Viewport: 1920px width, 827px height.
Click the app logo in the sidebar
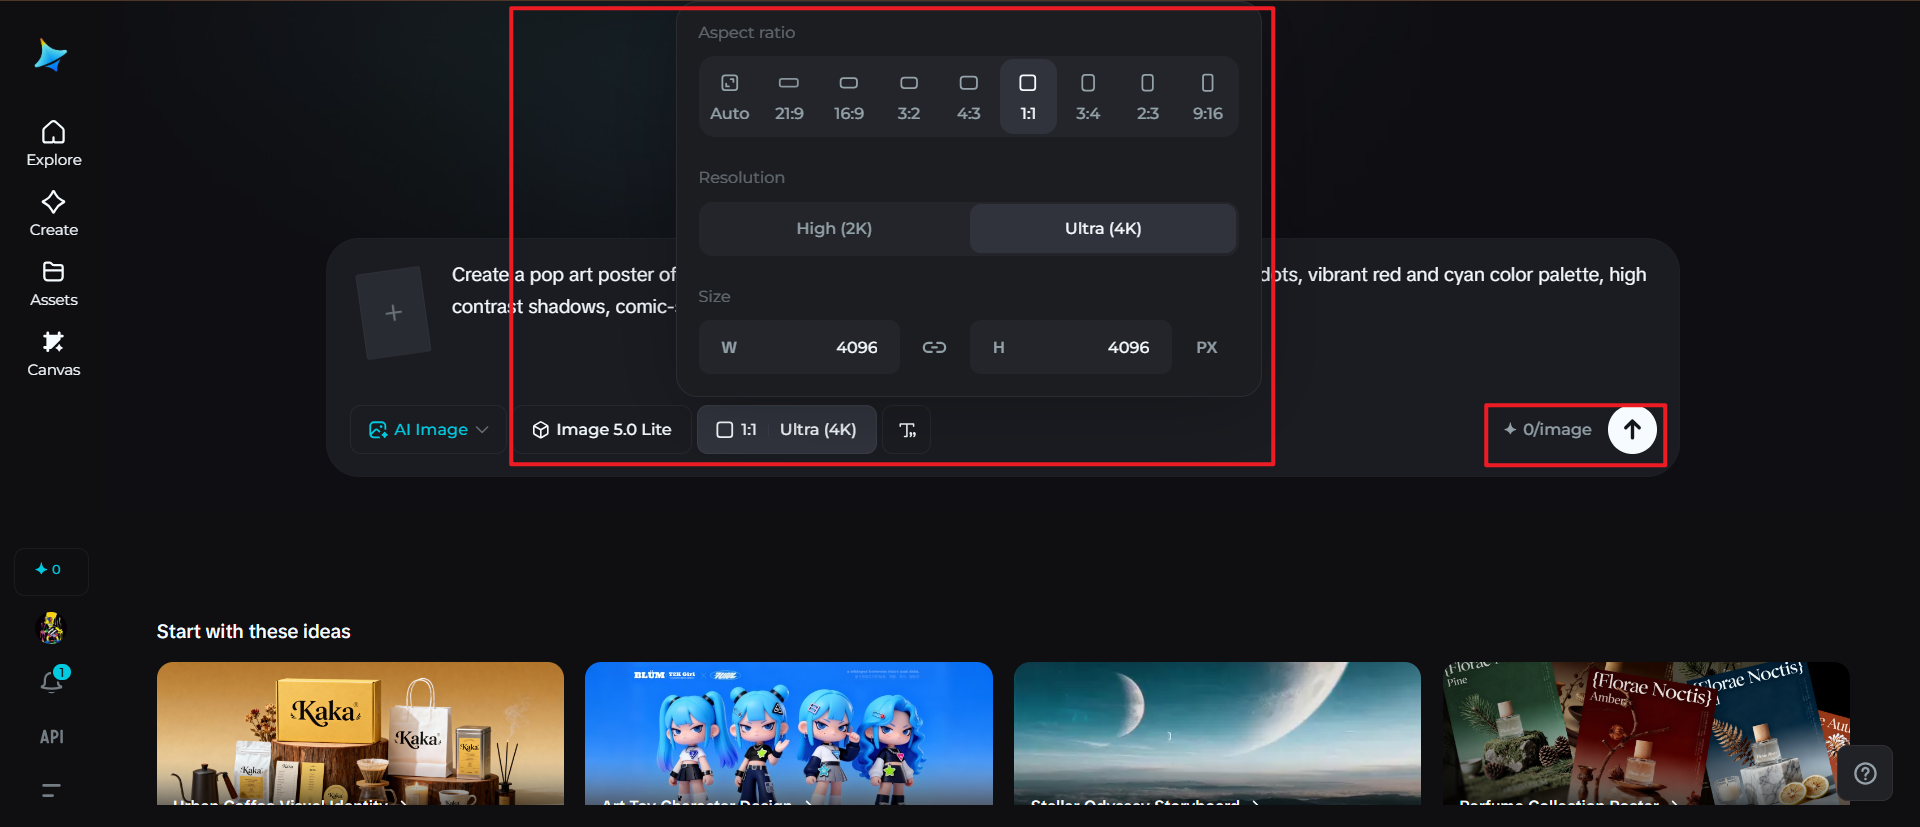tap(50, 56)
